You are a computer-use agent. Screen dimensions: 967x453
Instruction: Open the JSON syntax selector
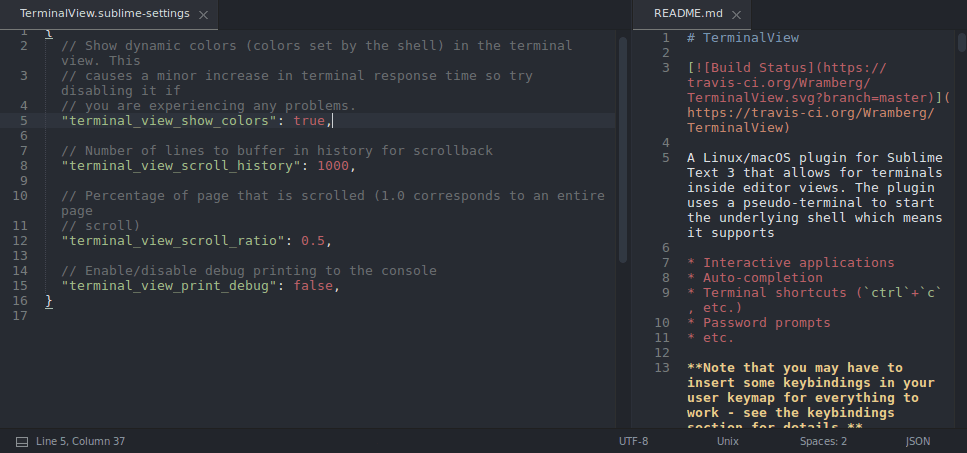(x=918, y=441)
